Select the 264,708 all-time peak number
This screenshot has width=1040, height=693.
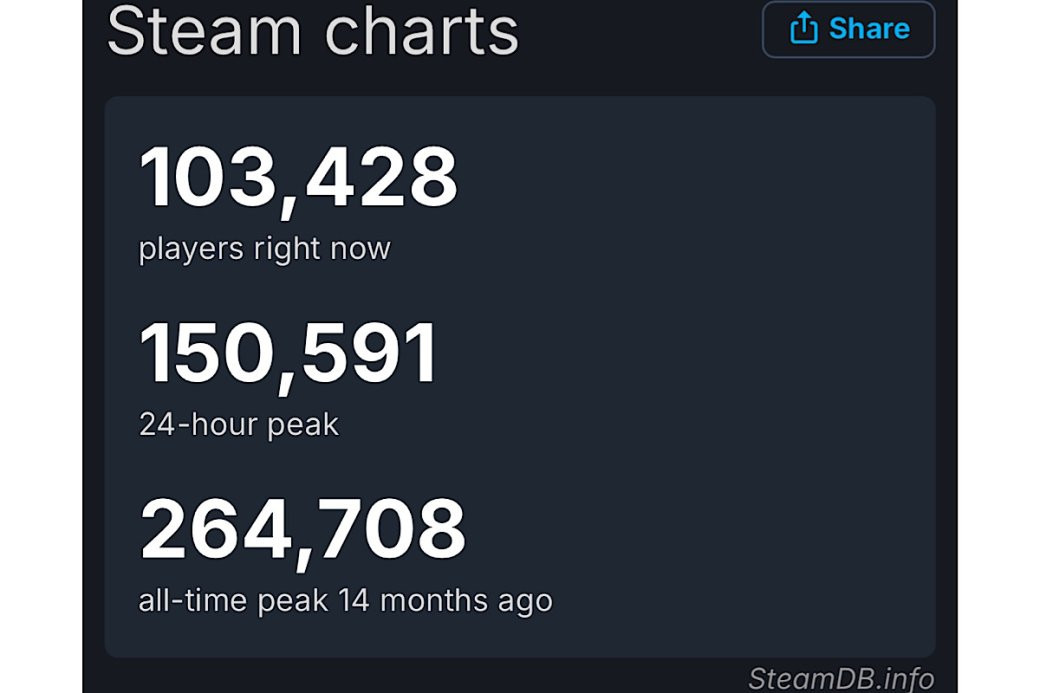[x=302, y=530]
